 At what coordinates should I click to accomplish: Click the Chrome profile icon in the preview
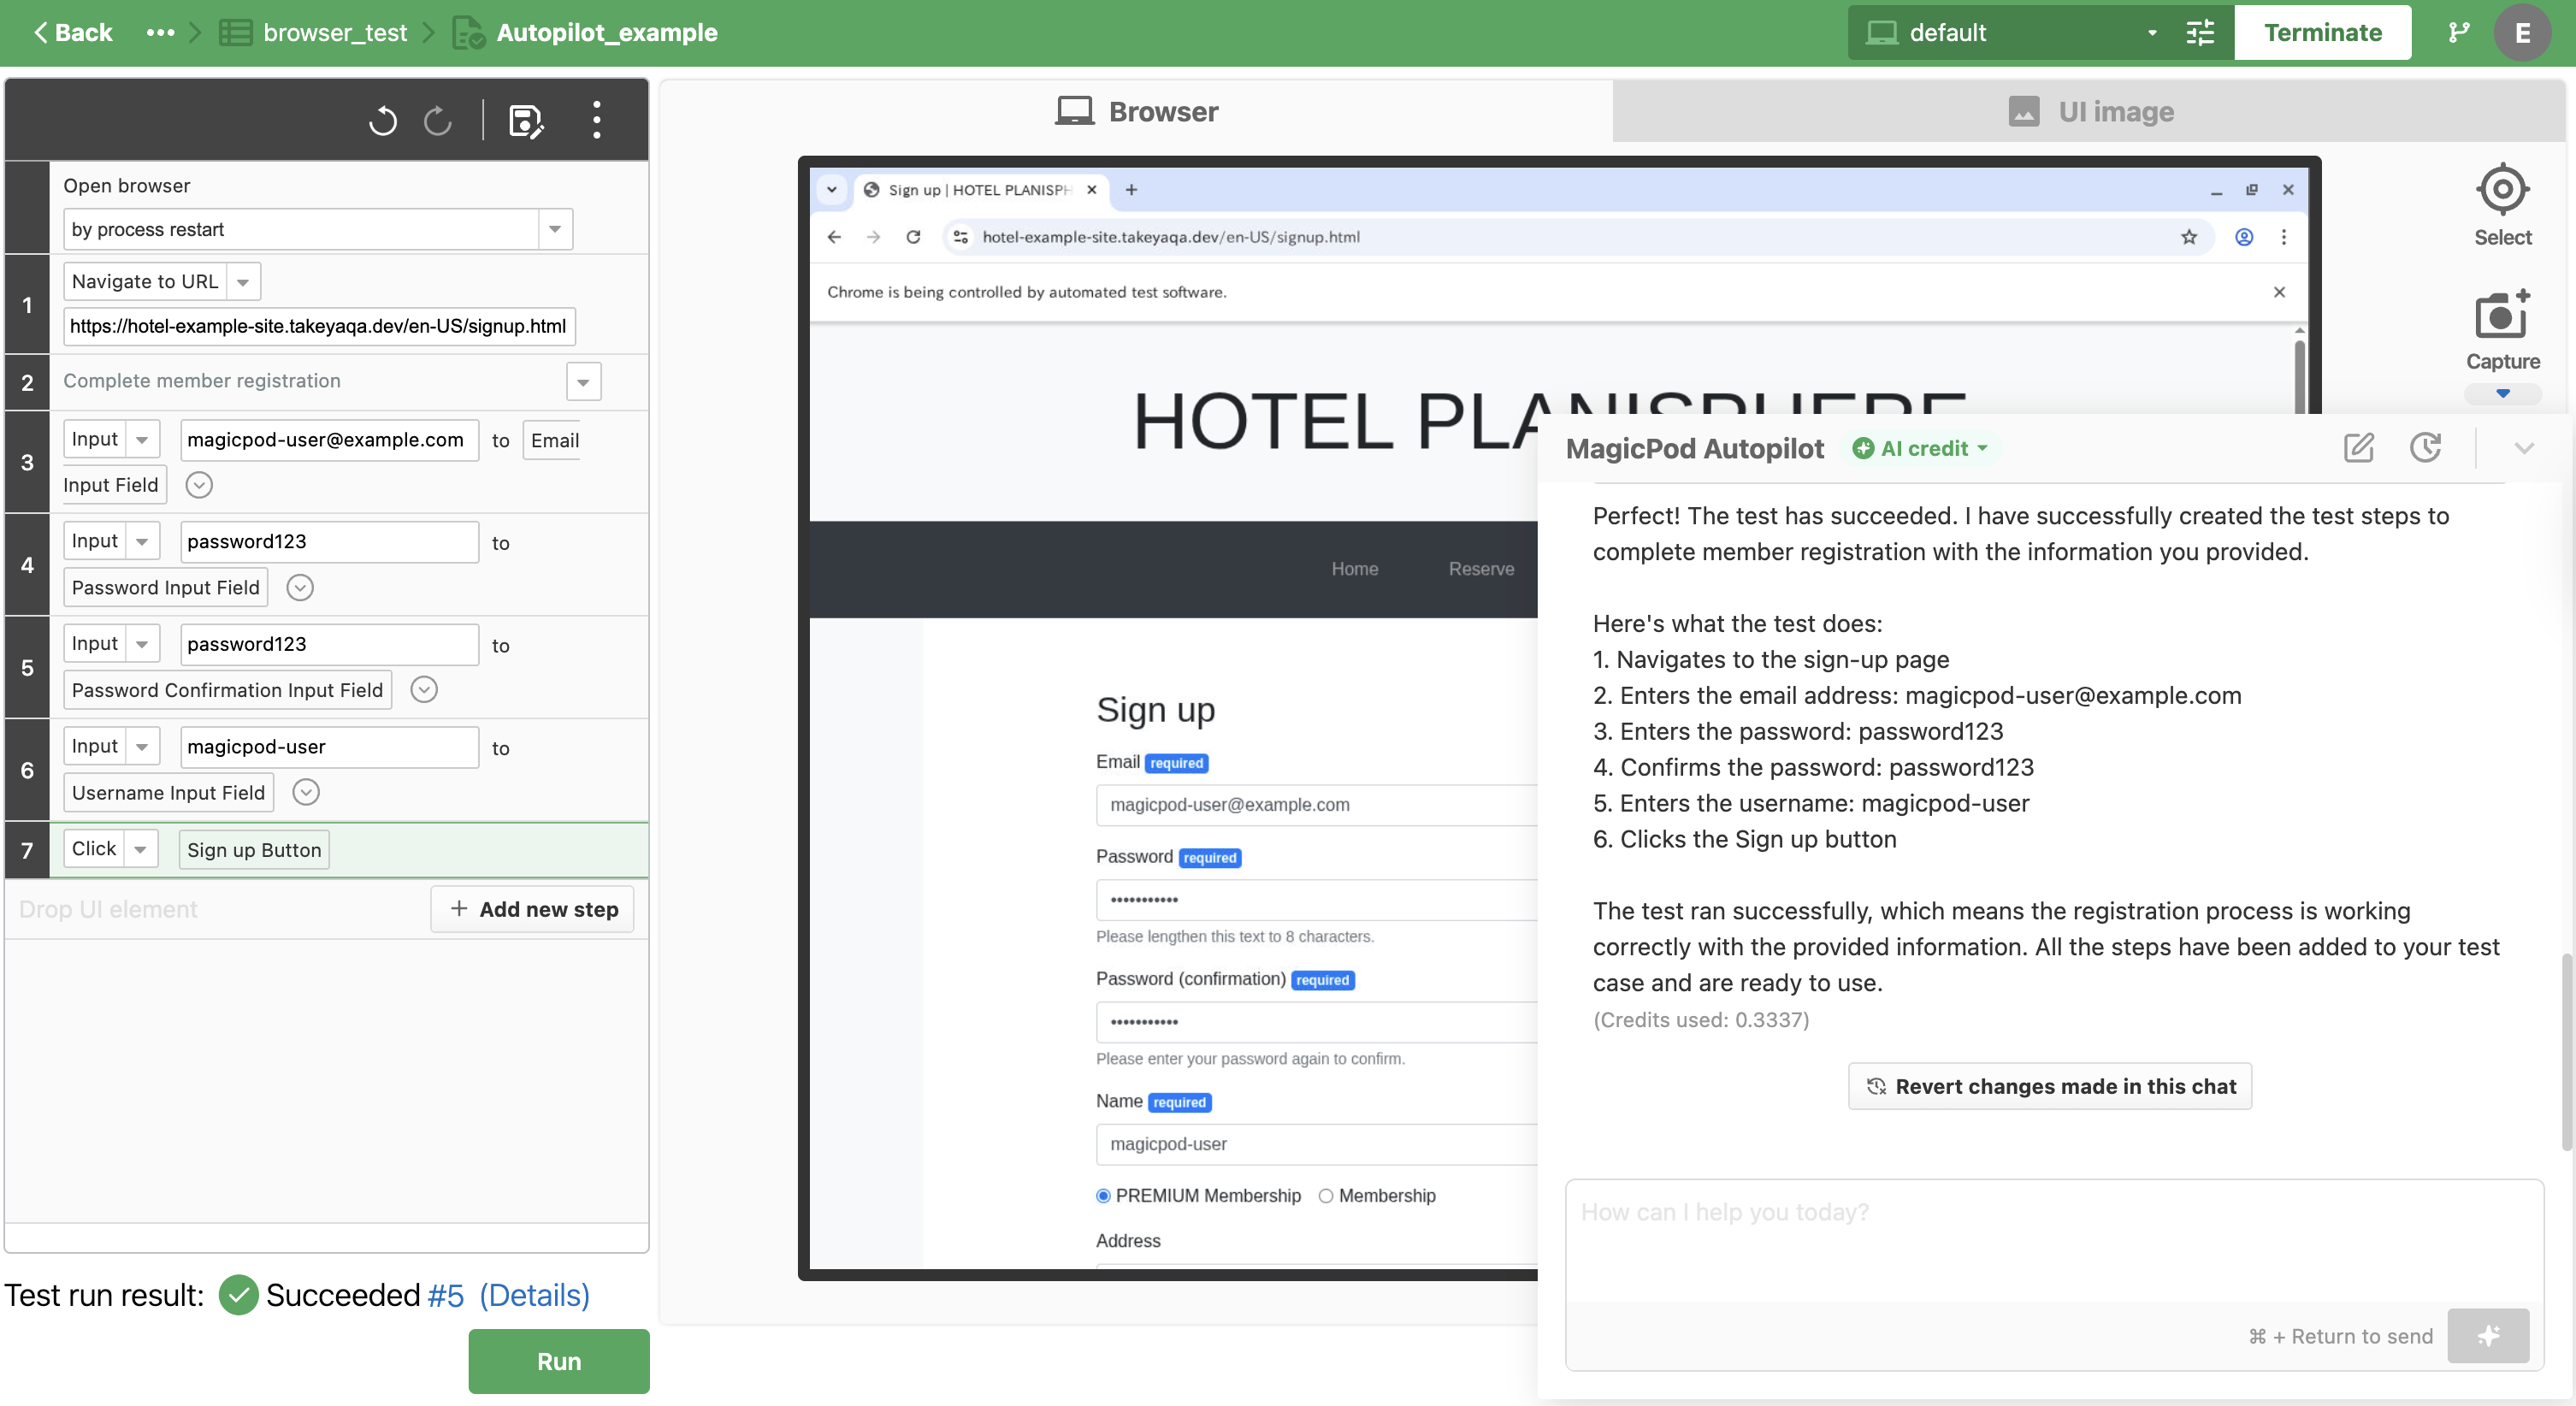tap(2244, 237)
